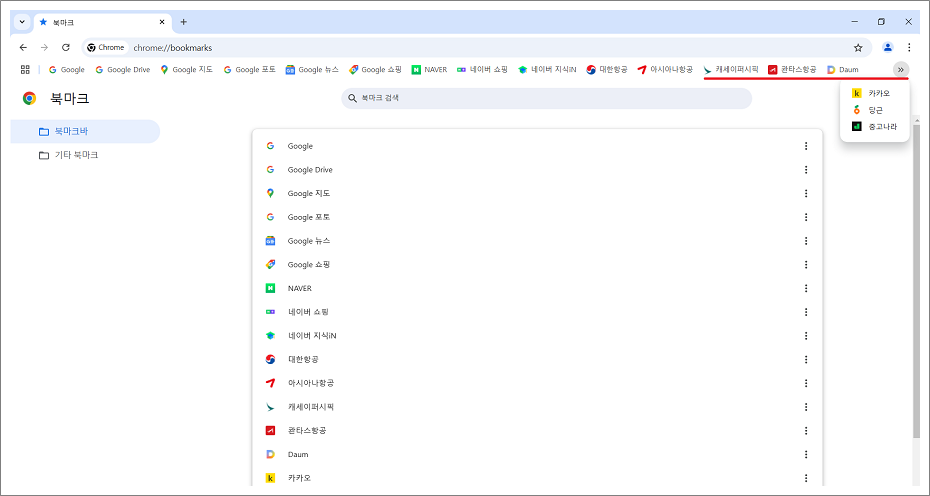The image size is (930, 496).
Task: Open Daum from the bookmarks bar
Action: 843,69
